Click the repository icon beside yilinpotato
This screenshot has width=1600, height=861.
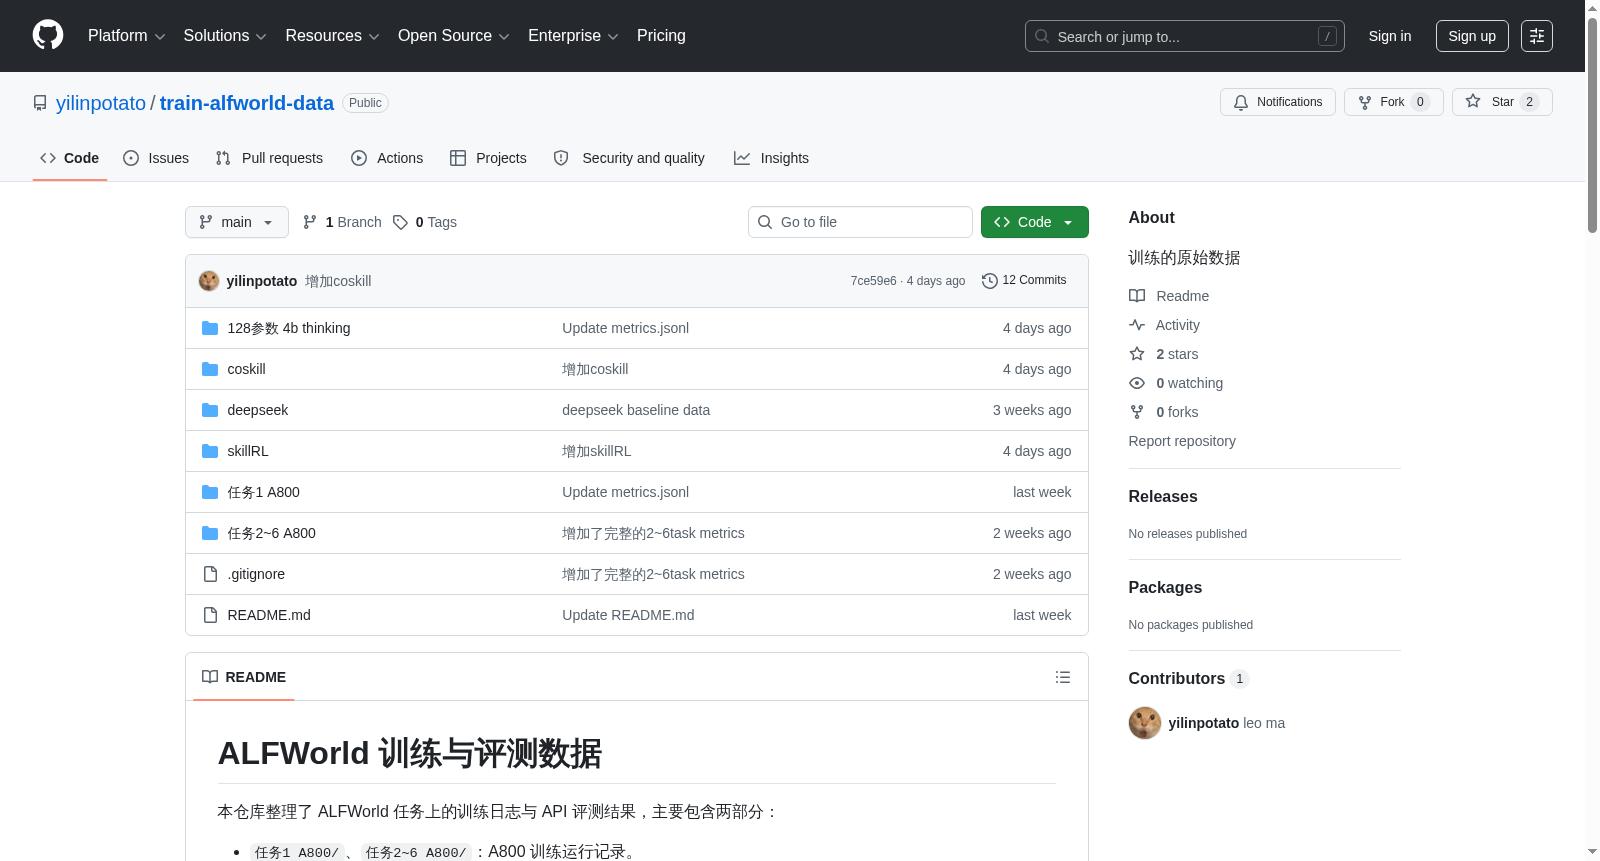point(40,103)
